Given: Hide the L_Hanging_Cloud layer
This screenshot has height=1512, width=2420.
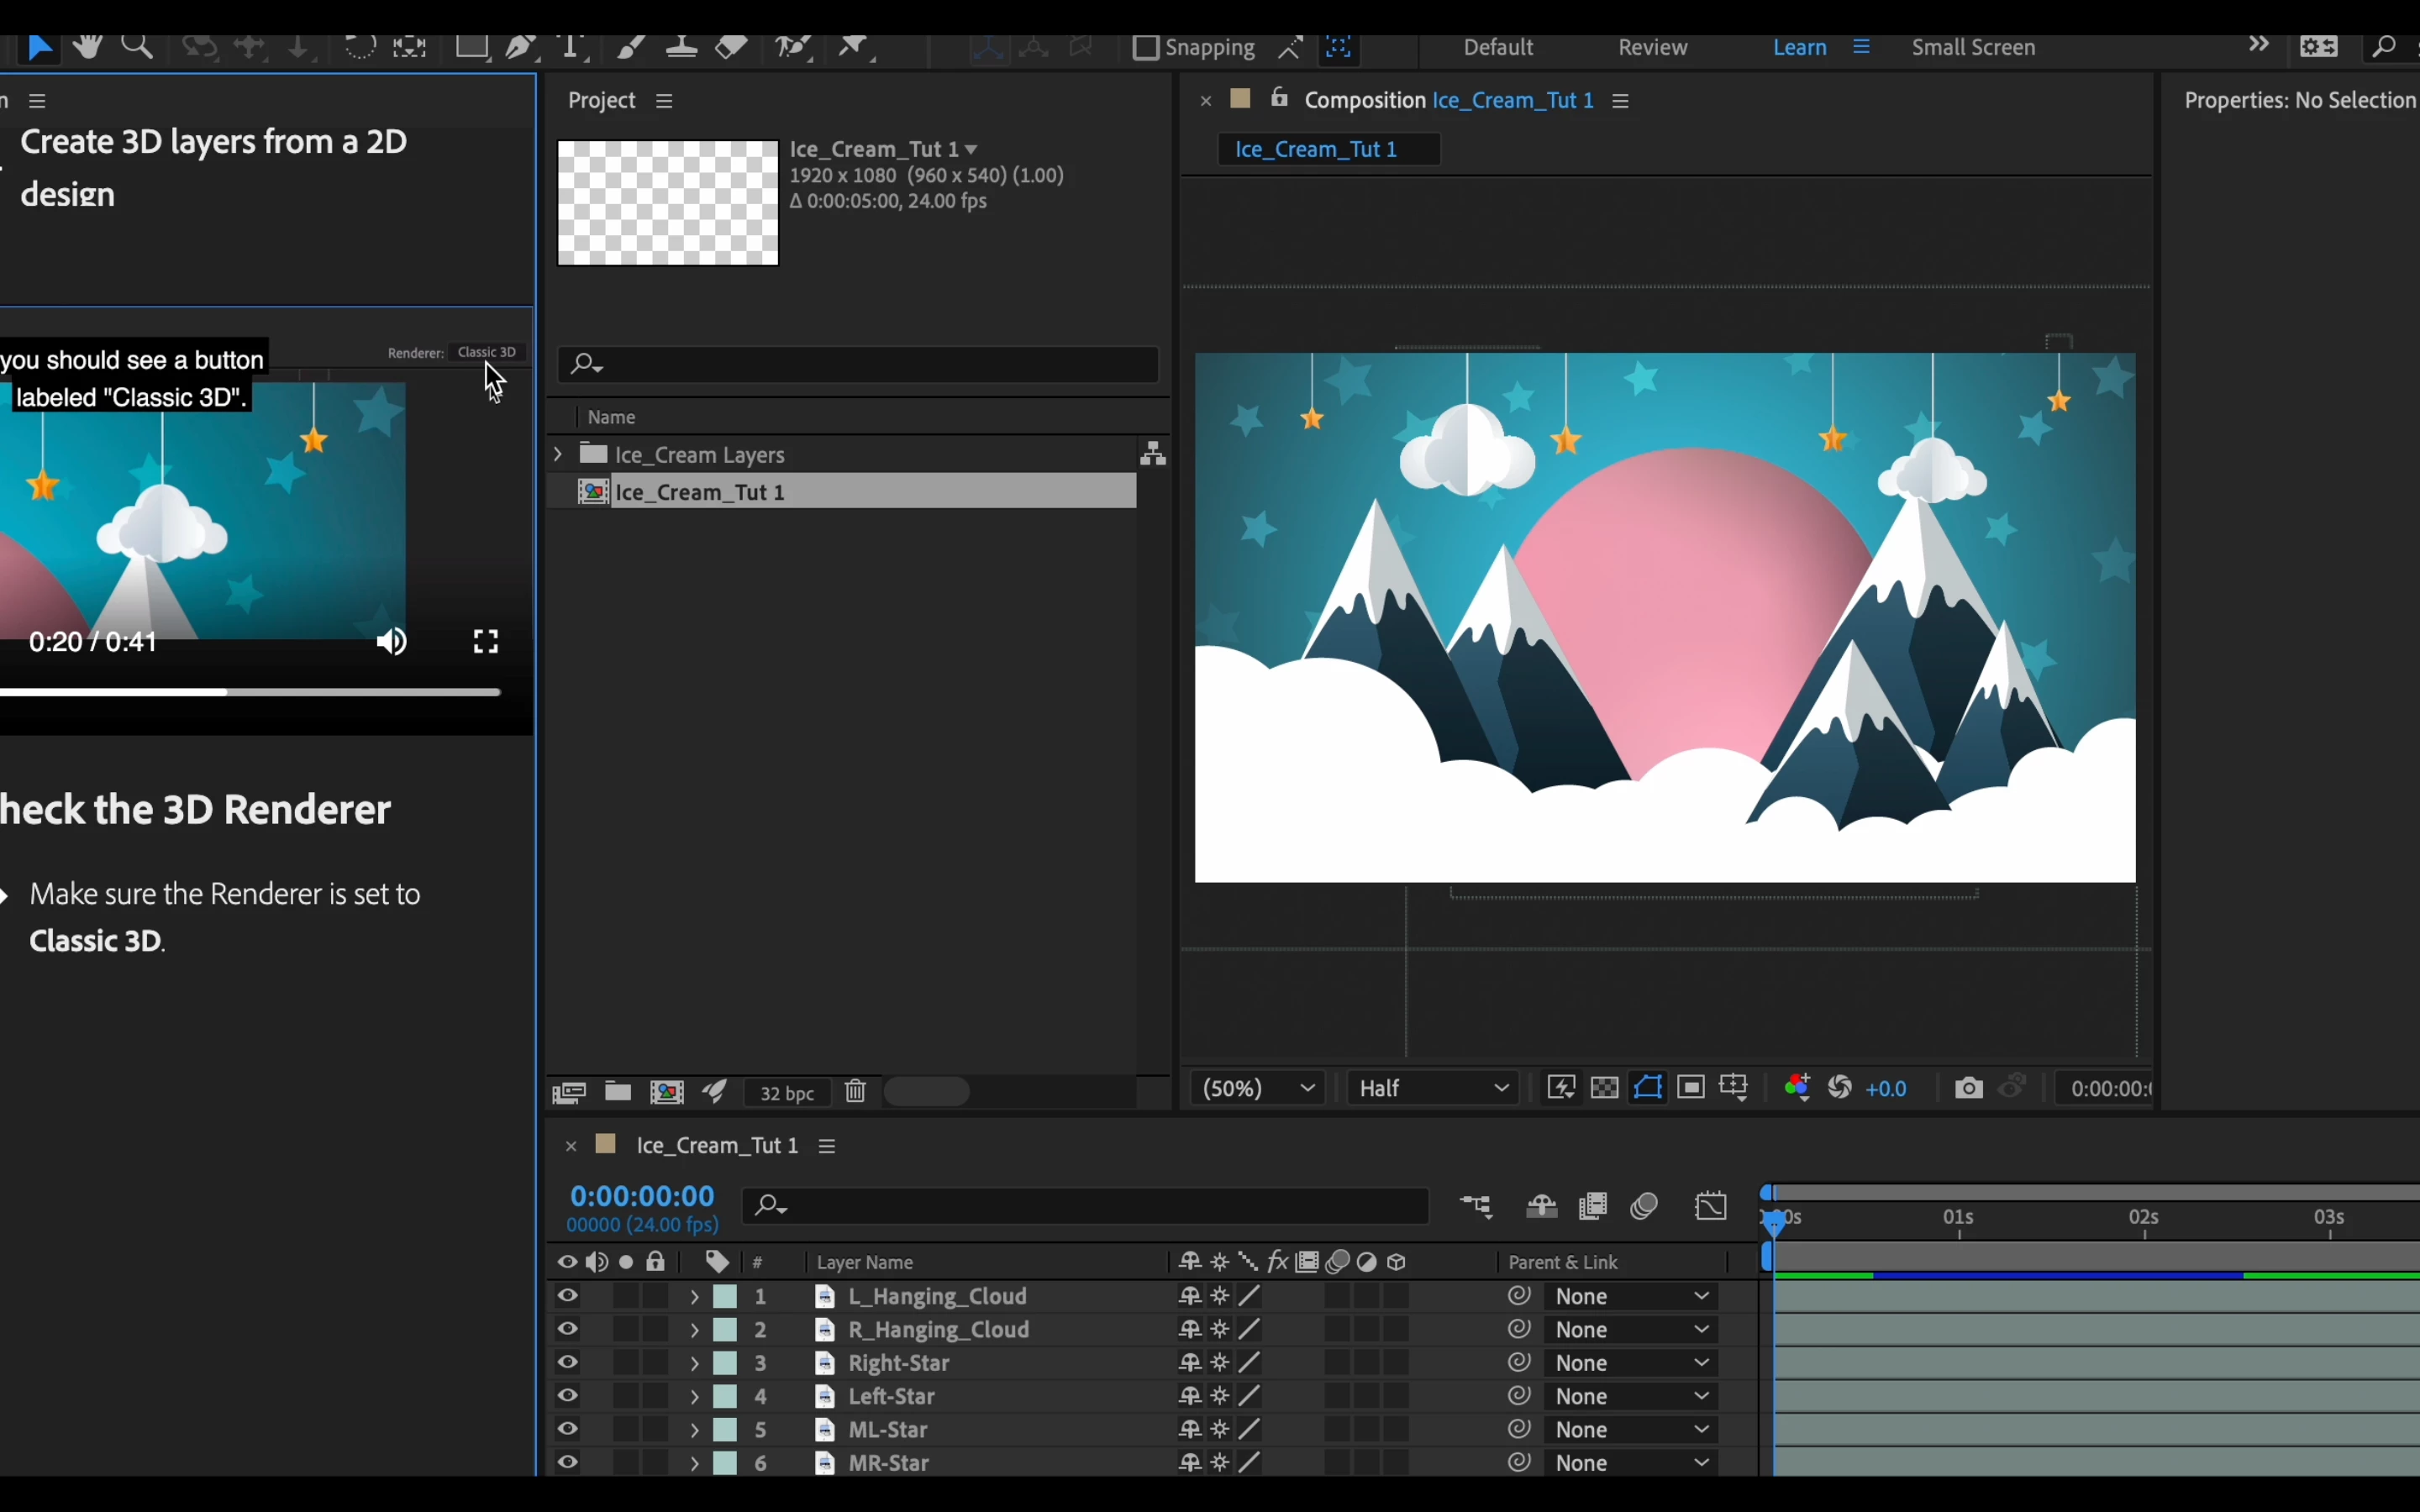Looking at the screenshot, I should (568, 1297).
